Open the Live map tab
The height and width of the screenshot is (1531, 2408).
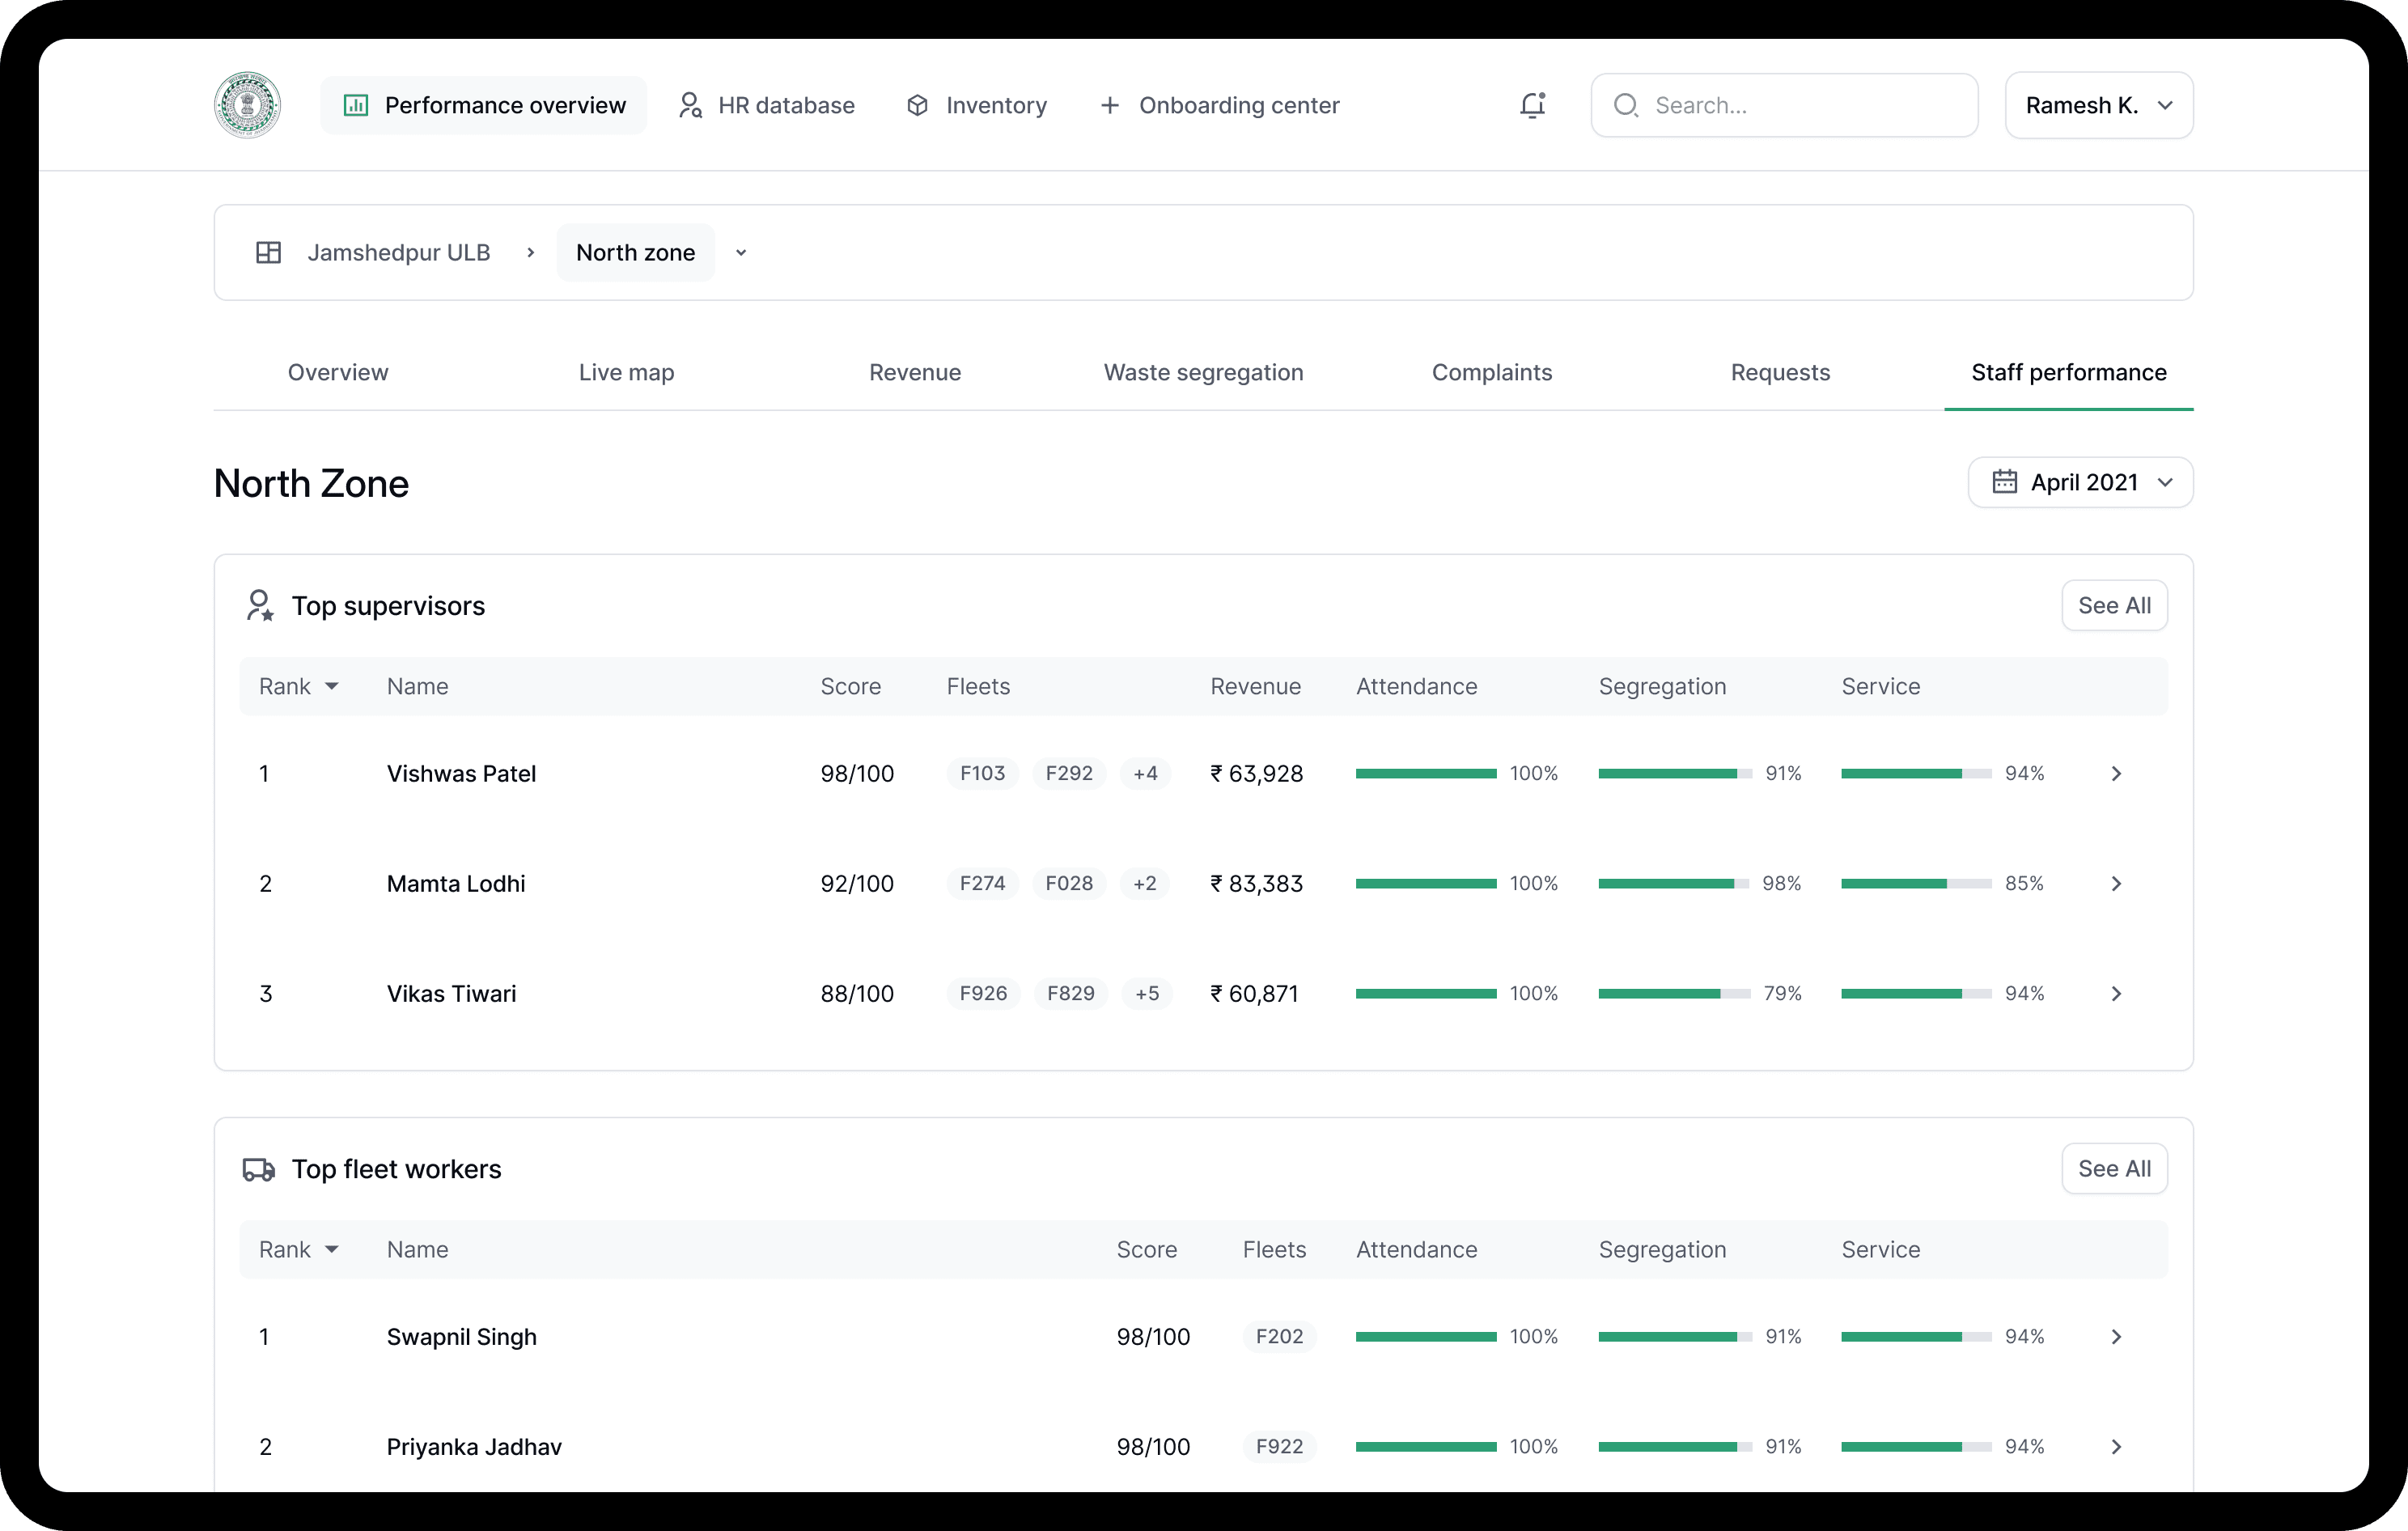(626, 373)
